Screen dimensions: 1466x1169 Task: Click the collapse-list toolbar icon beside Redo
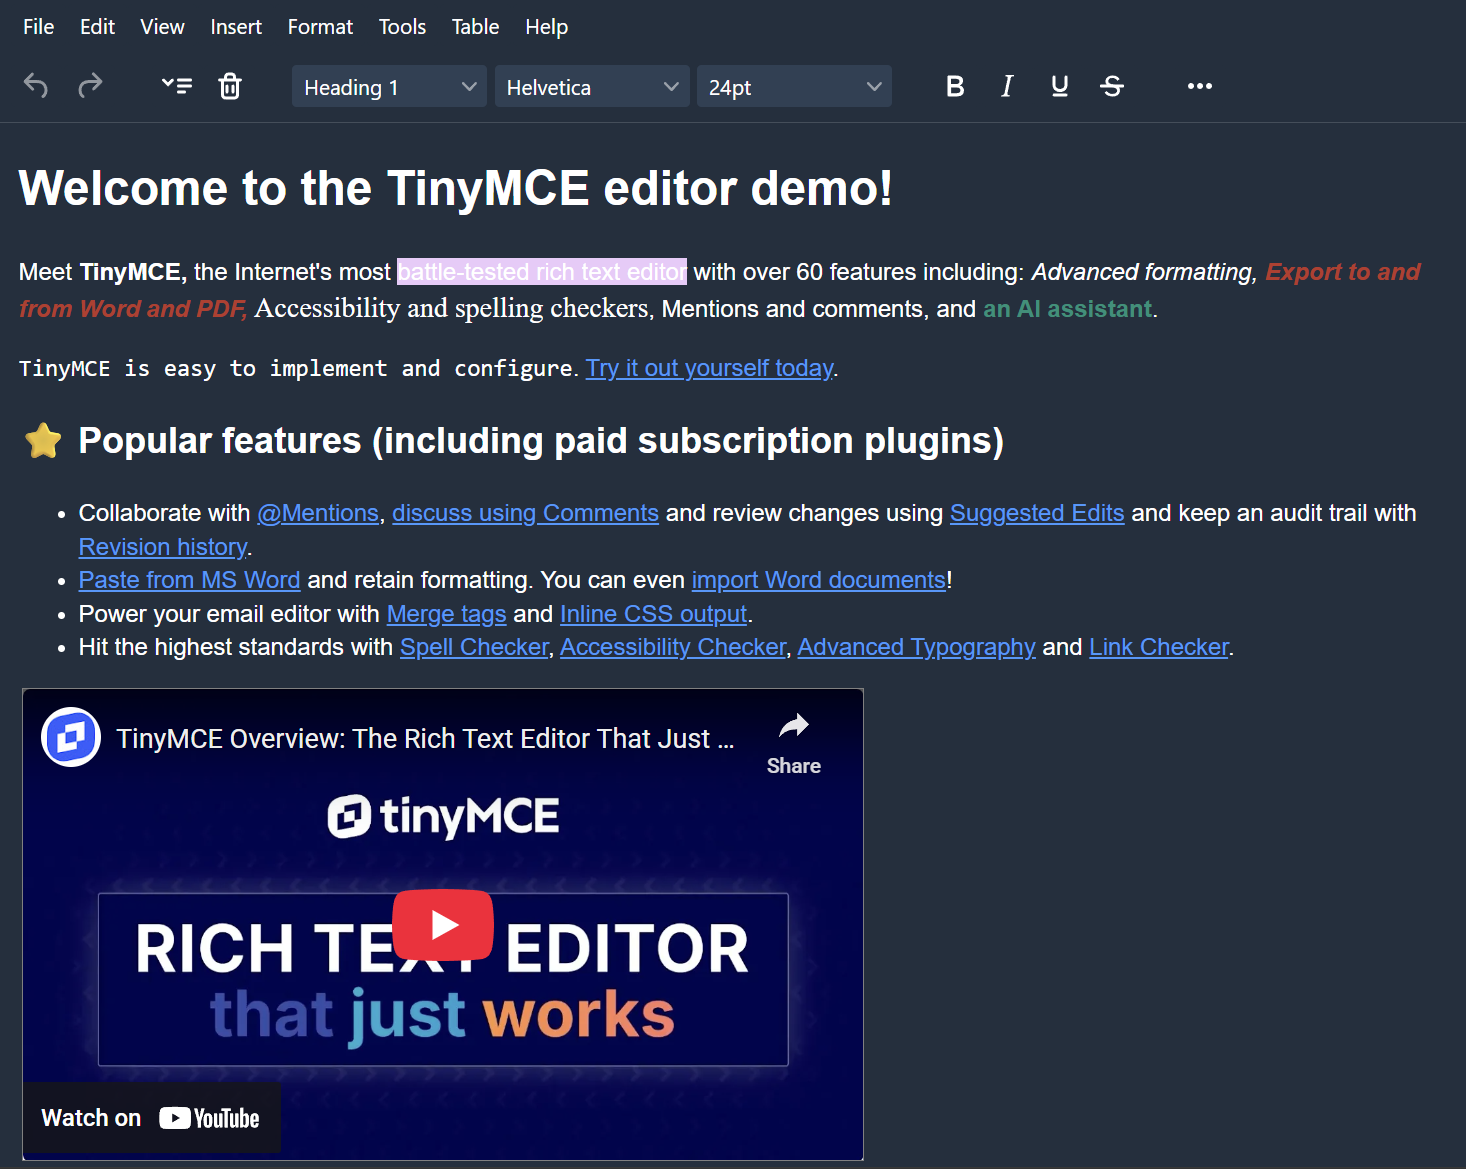(x=177, y=86)
